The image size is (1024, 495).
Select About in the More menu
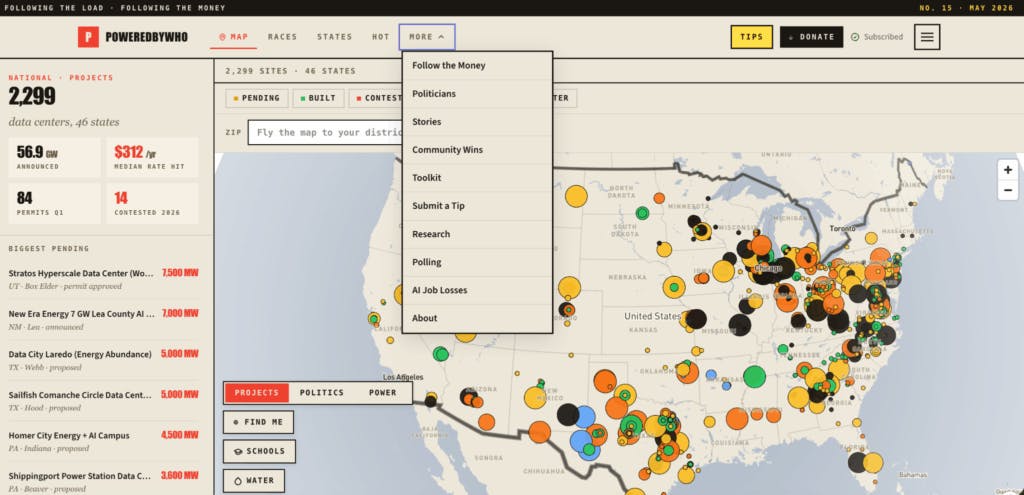click(477, 318)
